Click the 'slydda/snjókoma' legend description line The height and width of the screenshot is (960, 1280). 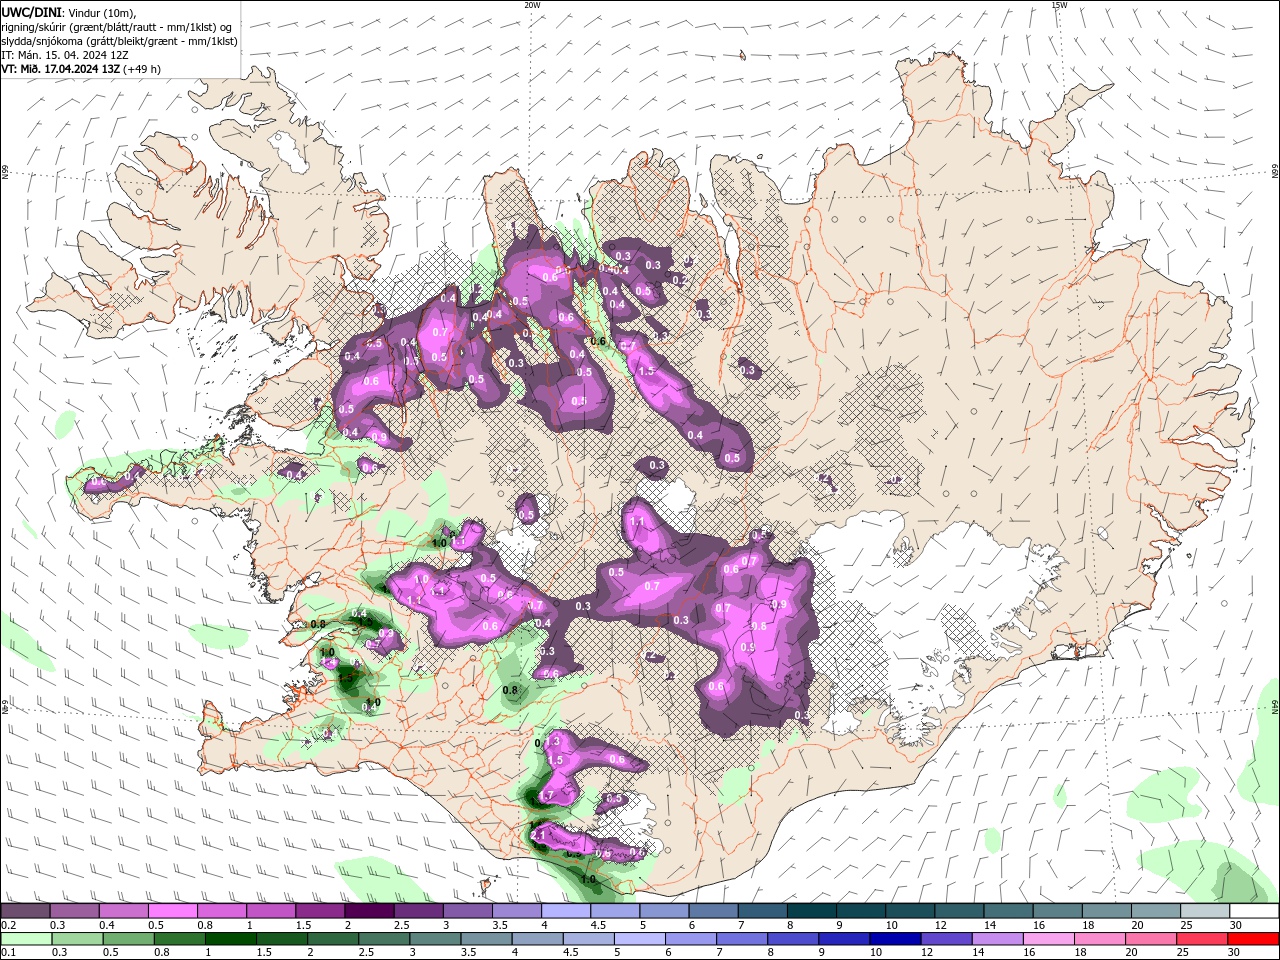click(119, 41)
